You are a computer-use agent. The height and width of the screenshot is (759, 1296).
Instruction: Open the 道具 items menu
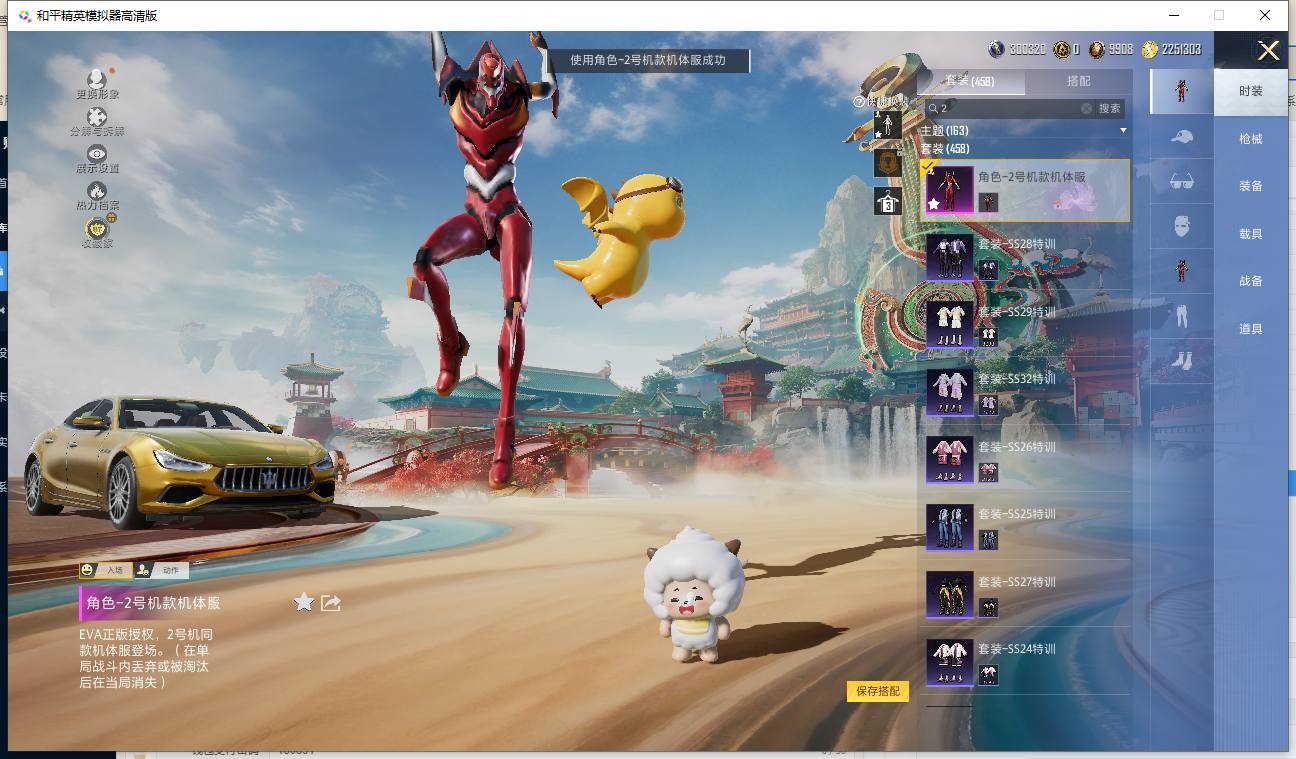click(1251, 329)
